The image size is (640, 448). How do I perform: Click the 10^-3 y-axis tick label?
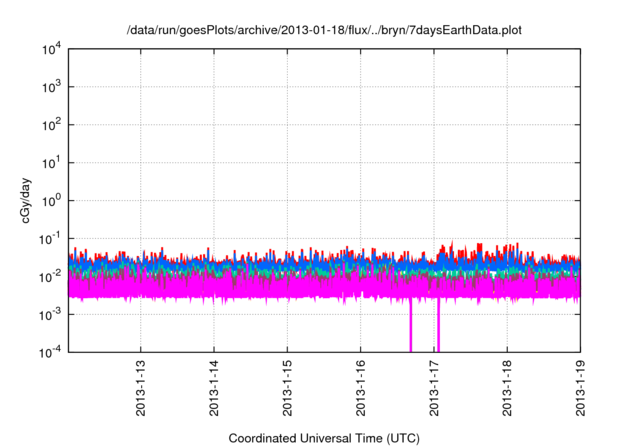pyautogui.click(x=50, y=315)
